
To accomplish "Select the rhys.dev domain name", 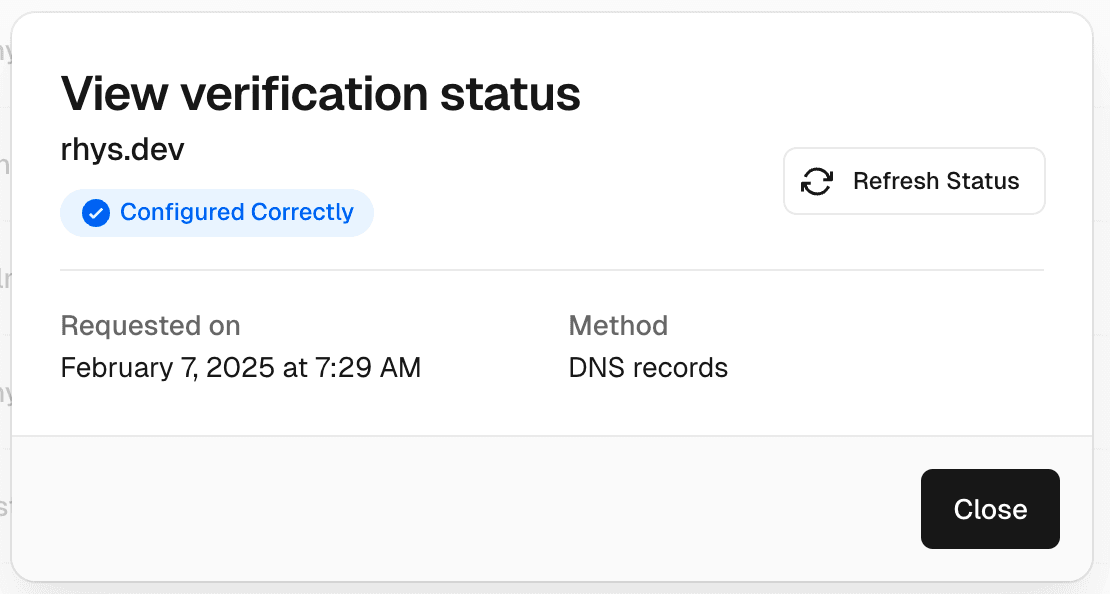I will coord(122,149).
